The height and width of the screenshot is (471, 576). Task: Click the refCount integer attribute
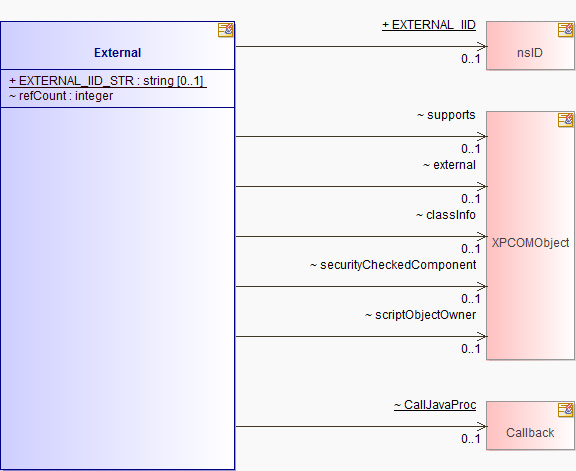coord(61,96)
